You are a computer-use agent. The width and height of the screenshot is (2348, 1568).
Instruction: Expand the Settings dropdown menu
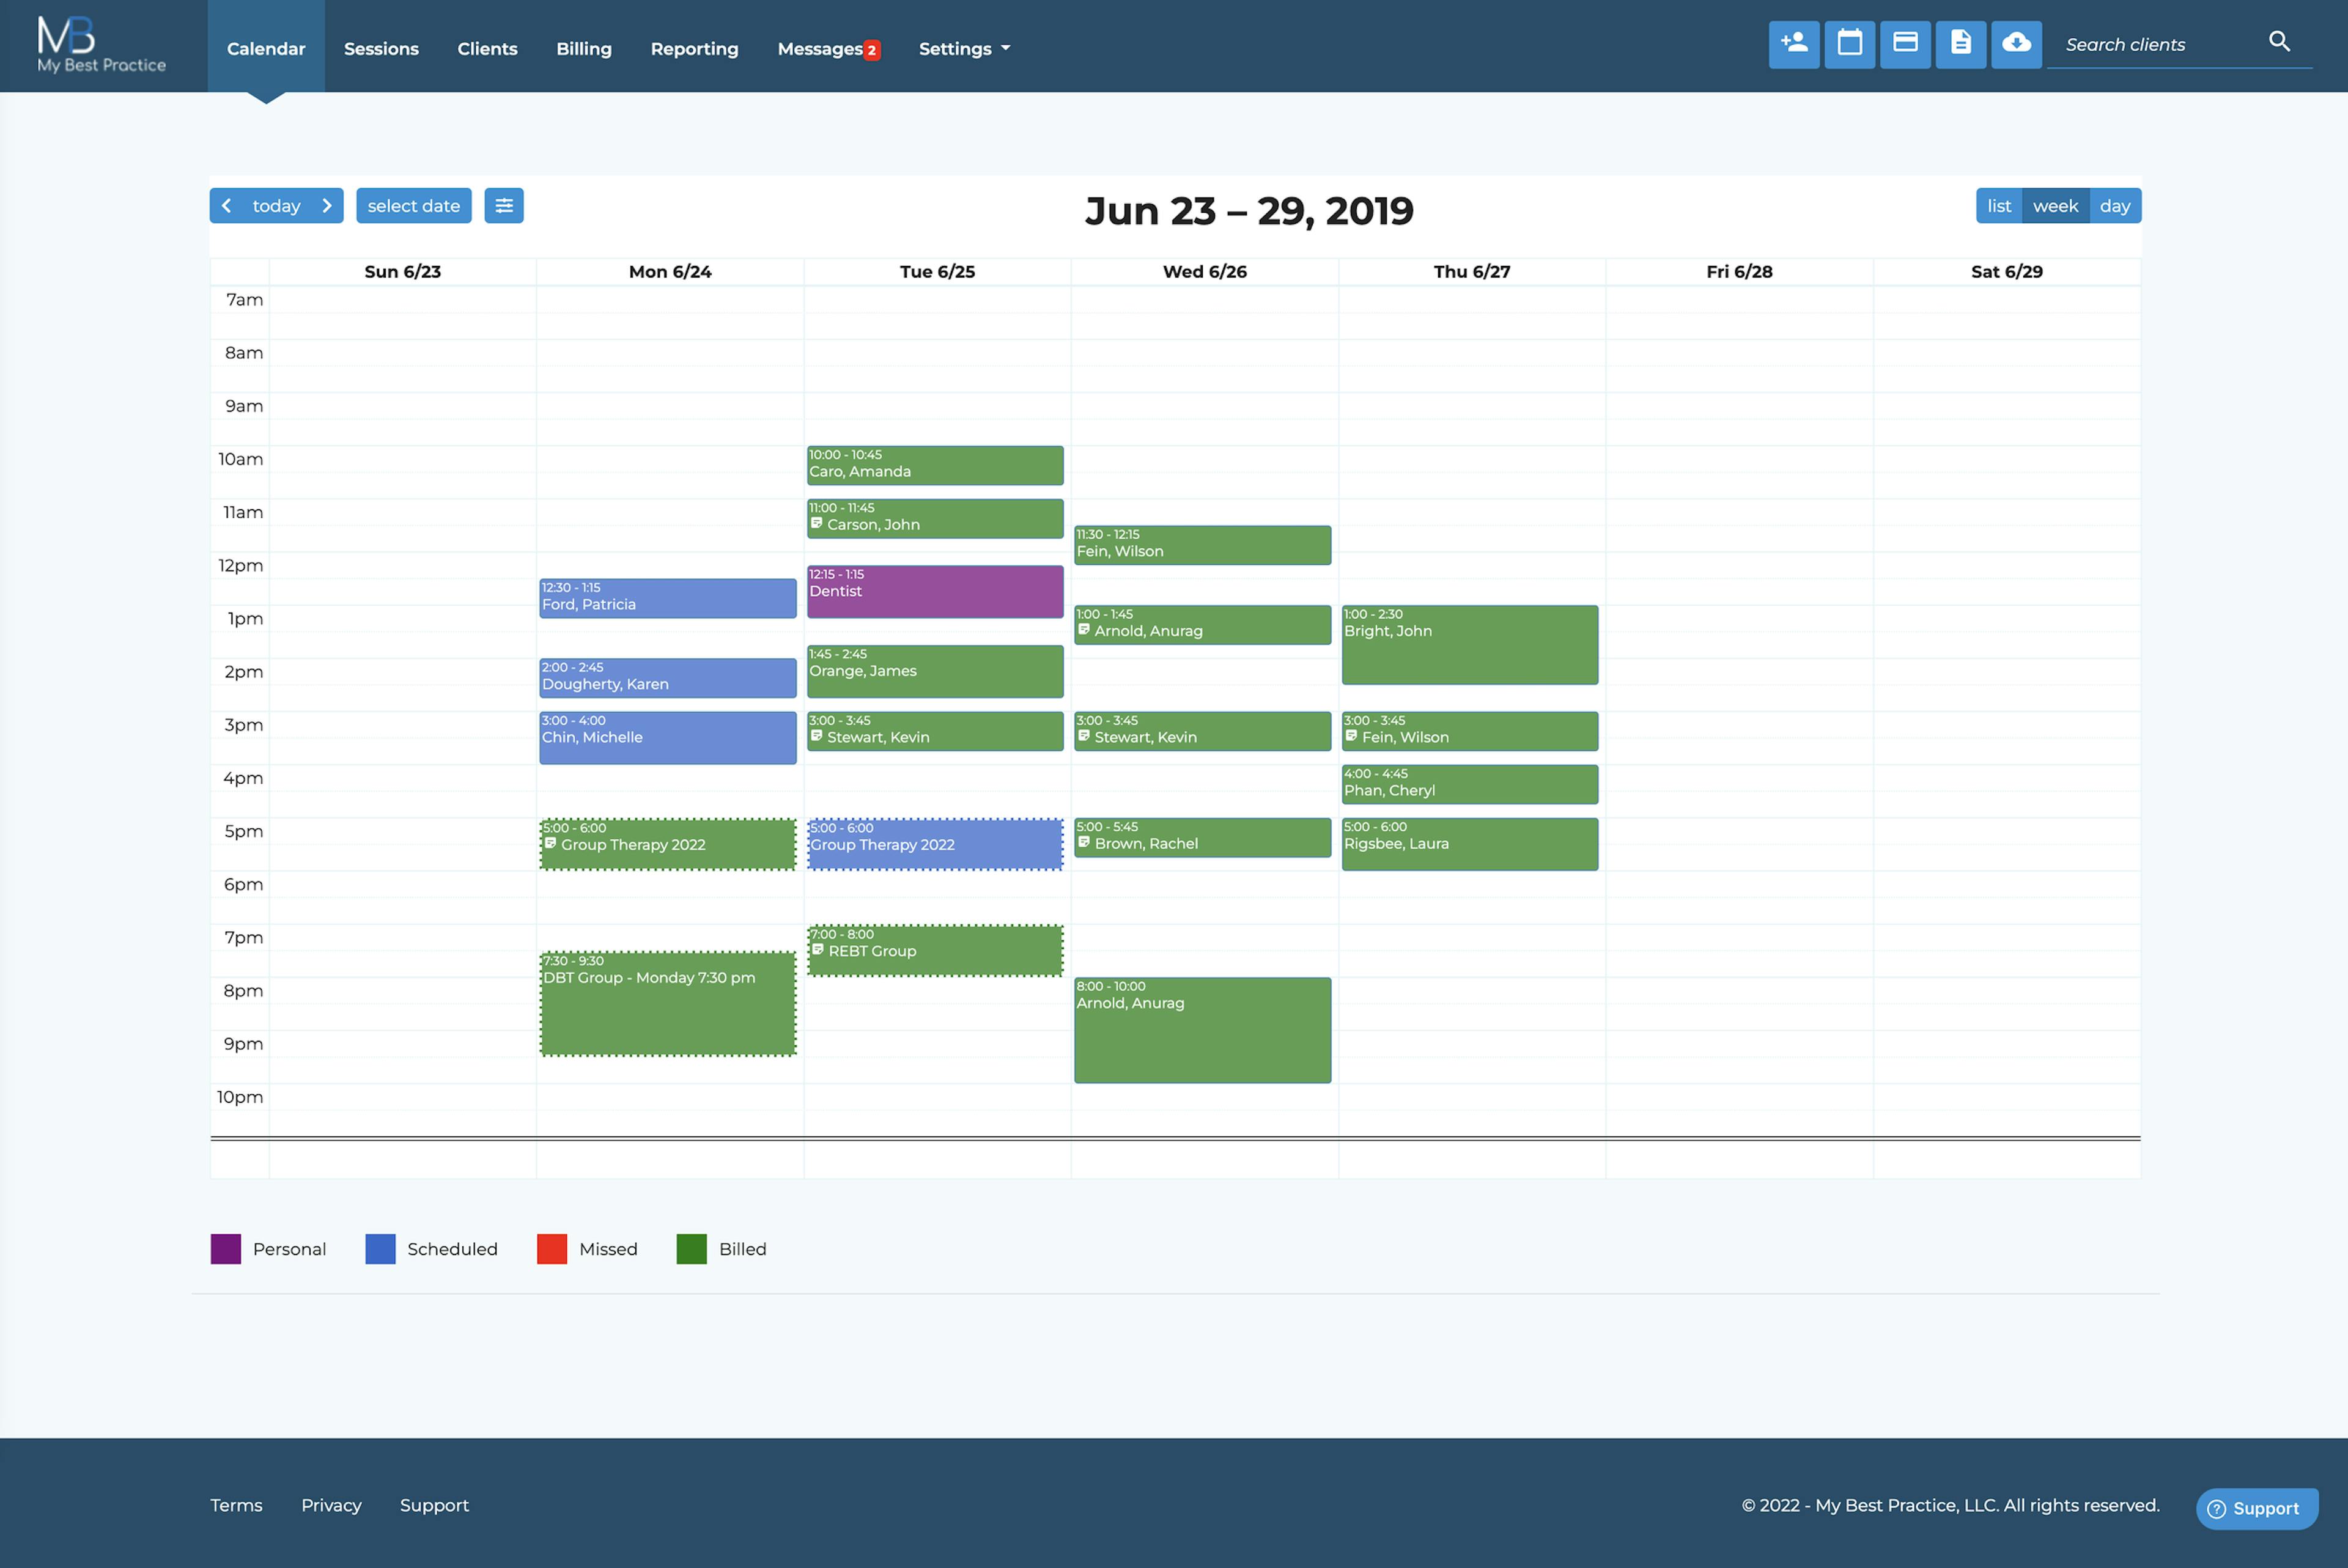pyautogui.click(x=964, y=49)
